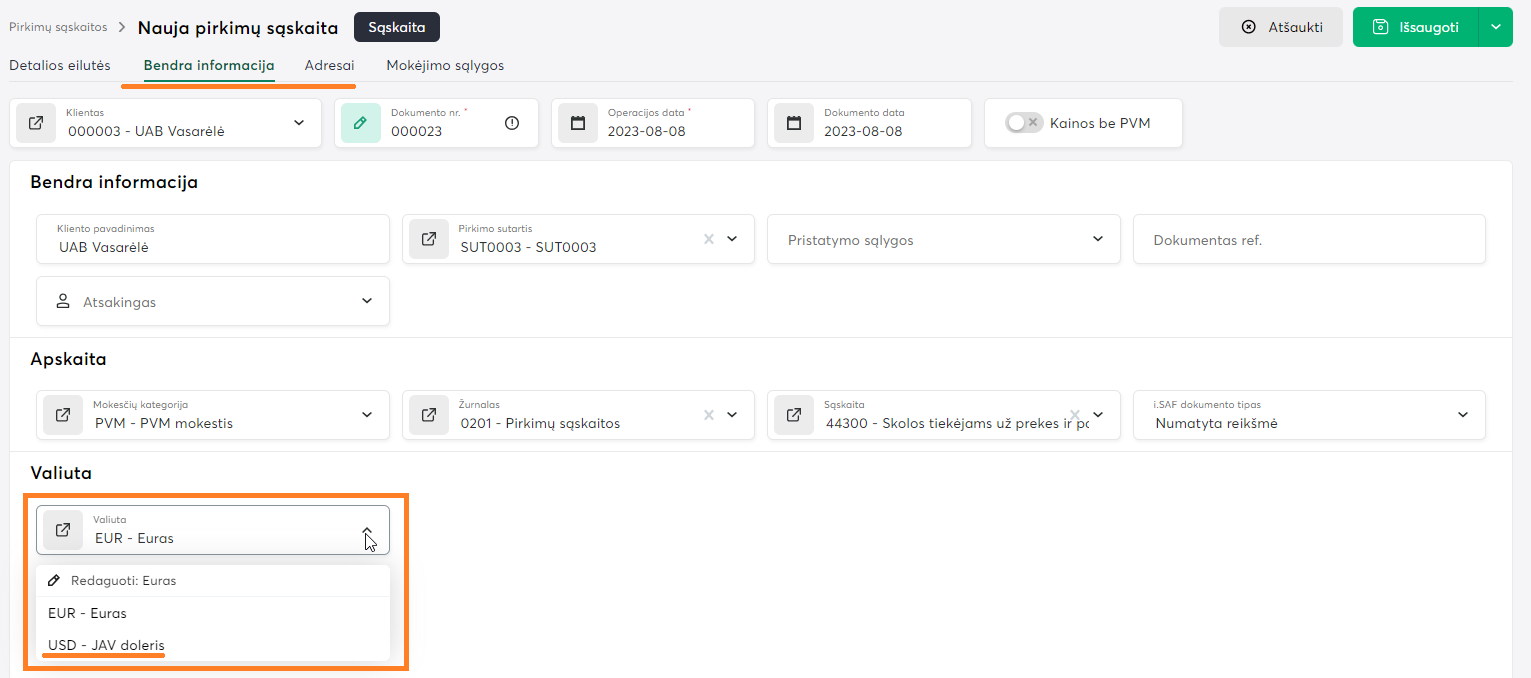Click the Pirkimų sąskaitos breadcrumb link
The width and height of the screenshot is (1531, 678).
58,27
